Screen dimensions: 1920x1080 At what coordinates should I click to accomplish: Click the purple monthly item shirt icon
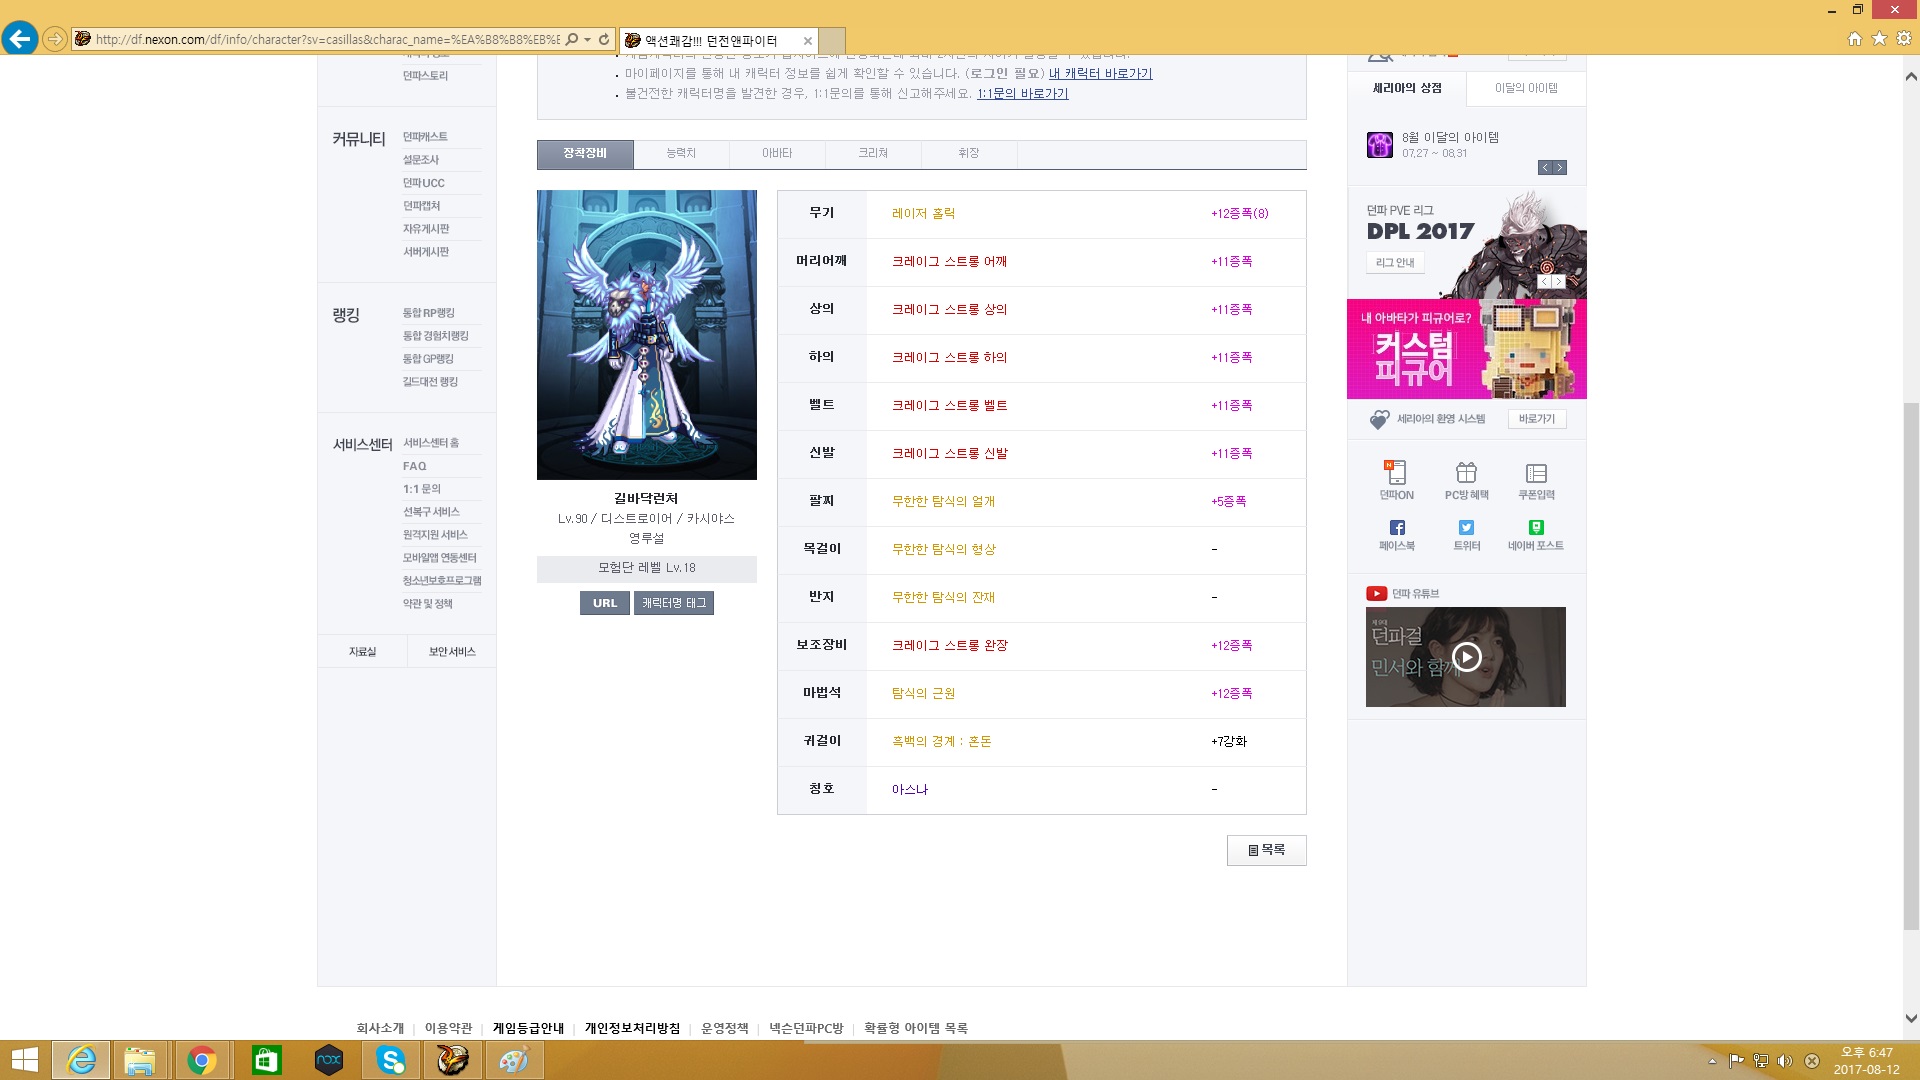pyautogui.click(x=1380, y=145)
